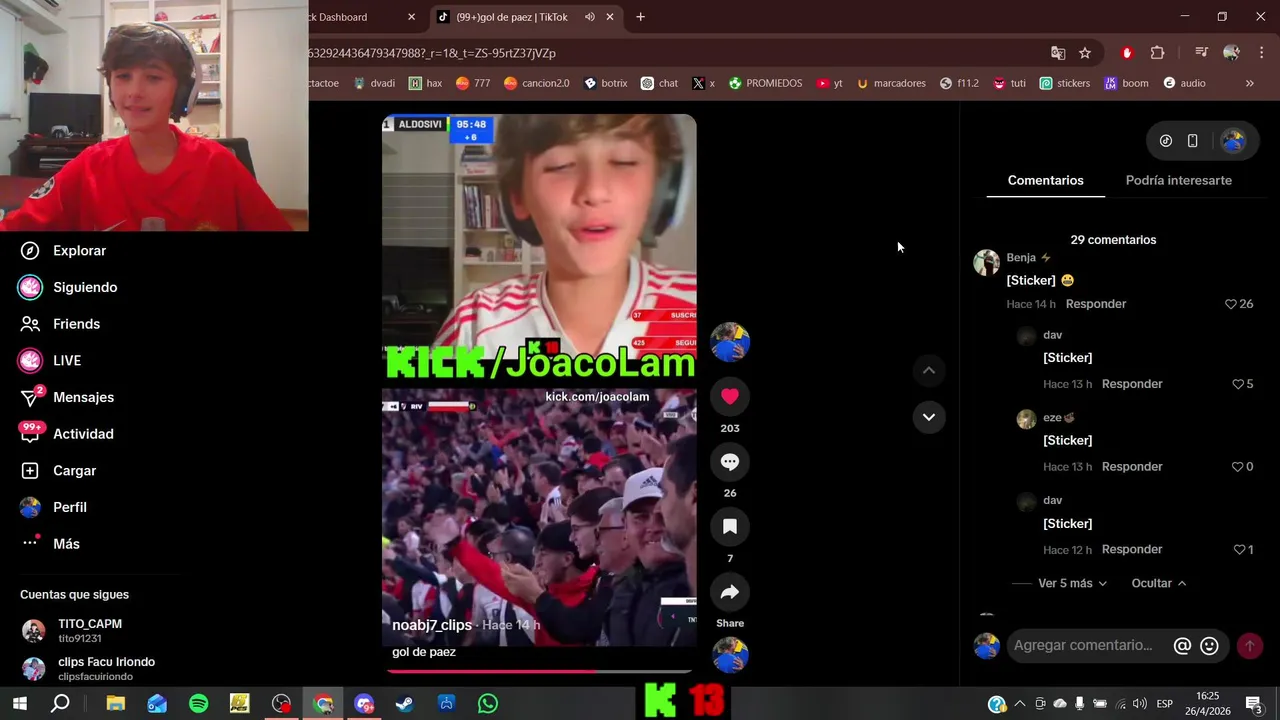Screen dimensions: 1280x720
Task: Open Benja's profile picture in comments
Action: pos(987,262)
